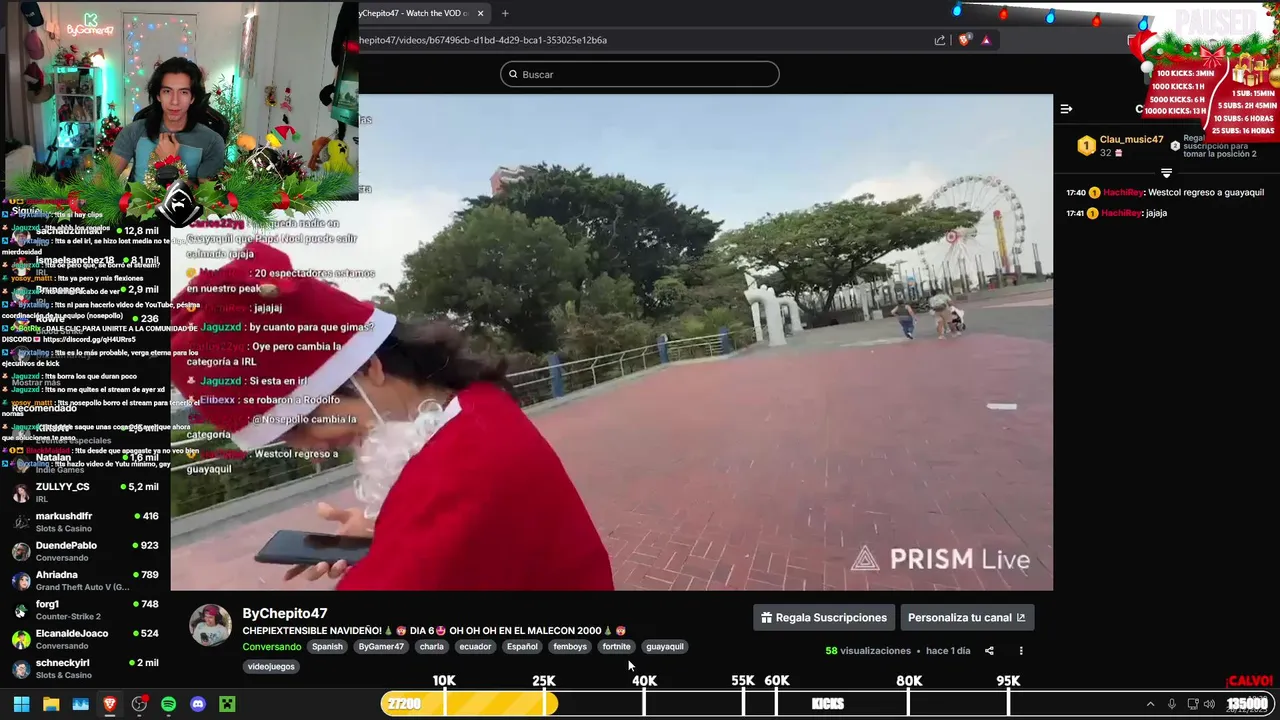Viewport: 1280px width, 720px height.
Task: Click the Español tag
Action: coord(522,647)
